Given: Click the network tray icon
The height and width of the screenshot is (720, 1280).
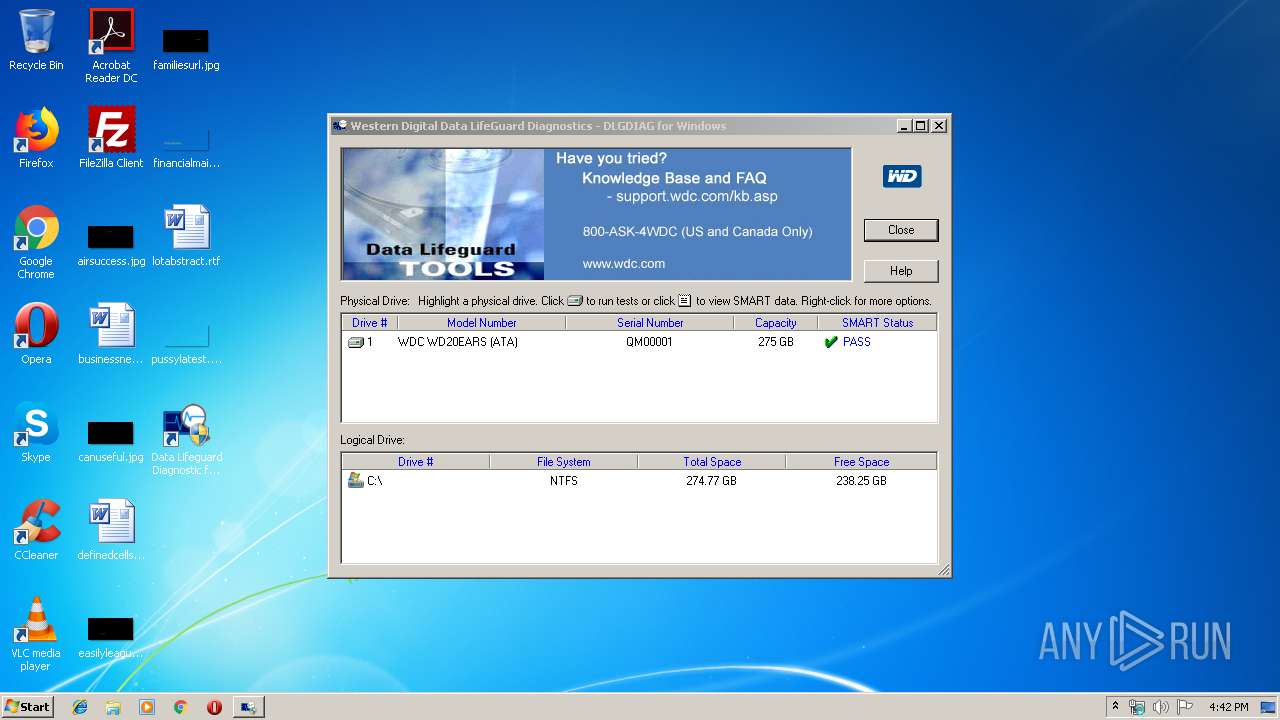Looking at the screenshot, I should click(1137, 707).
